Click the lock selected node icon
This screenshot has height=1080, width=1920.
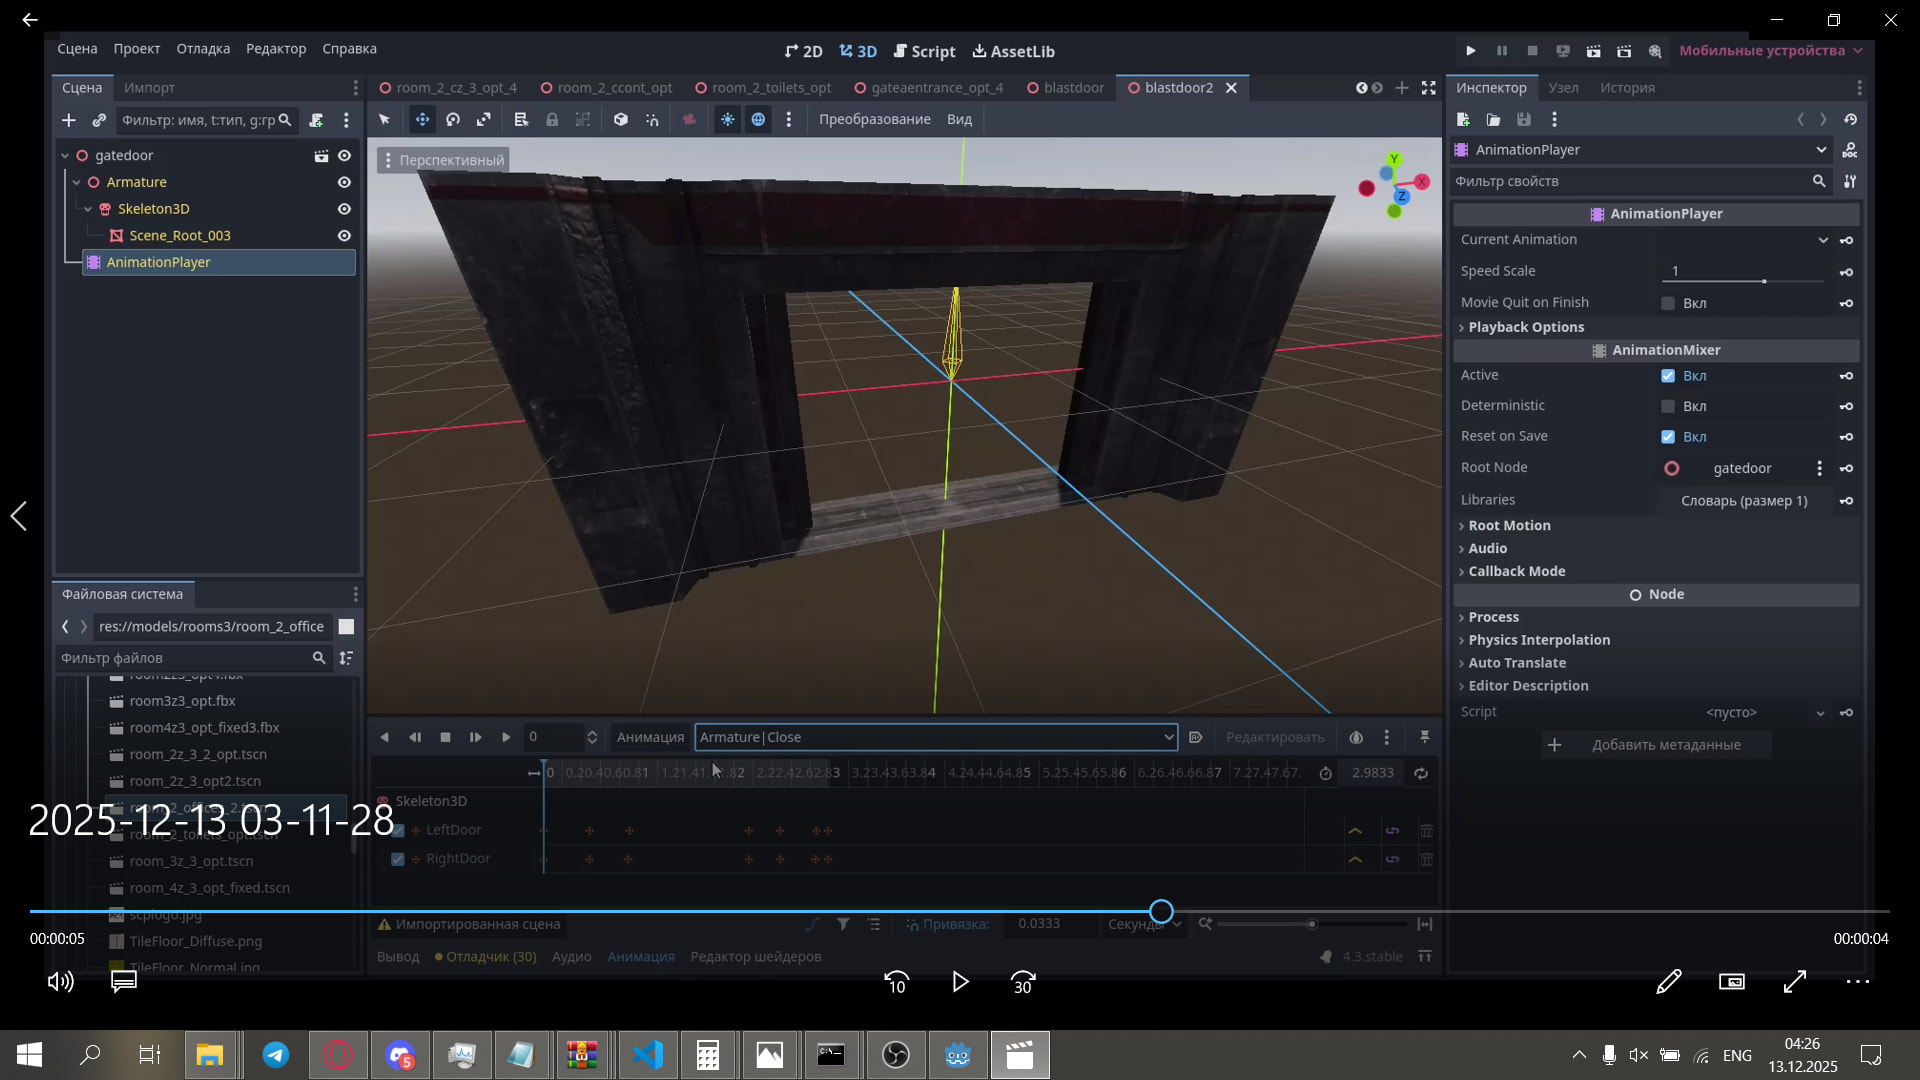tap(552, 119)
